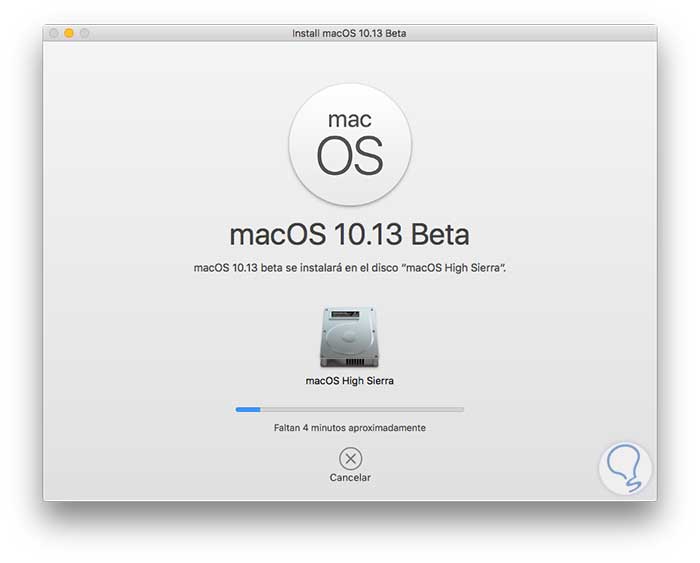Click the macOS High Sierra disk label
The image size is (700, 563).
(x=350, y=381)
